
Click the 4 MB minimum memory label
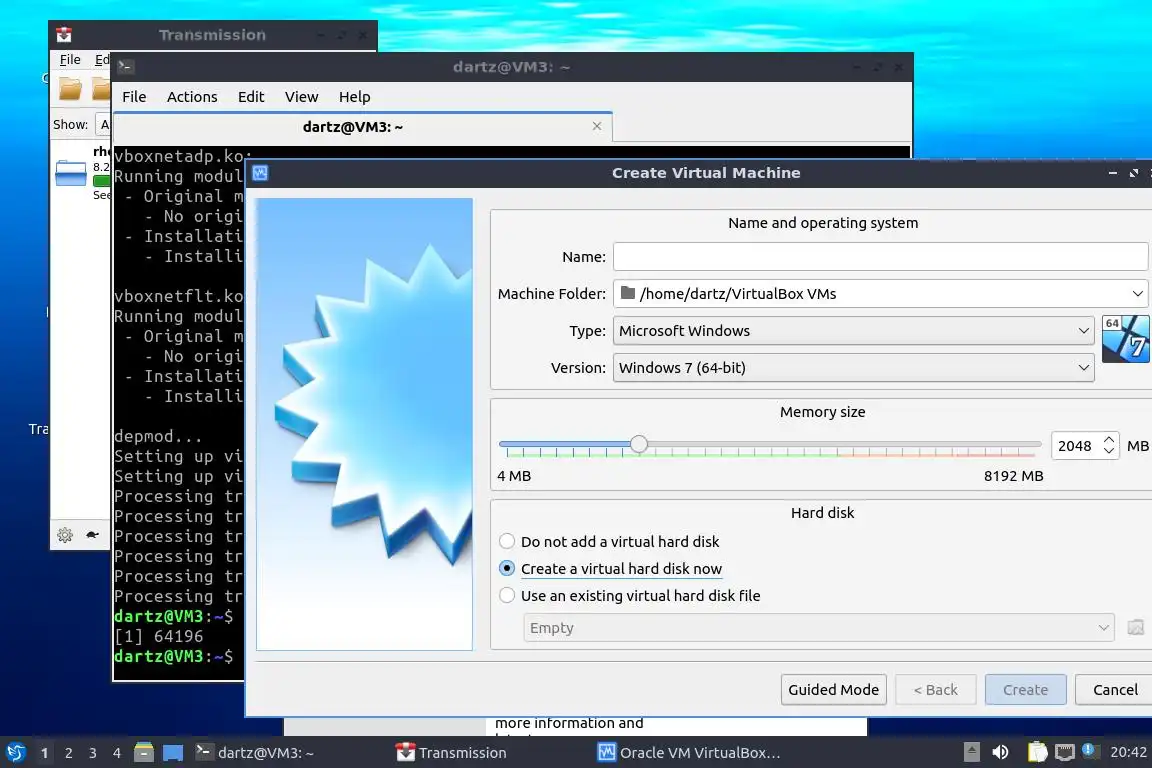click(x=514, y=476)
